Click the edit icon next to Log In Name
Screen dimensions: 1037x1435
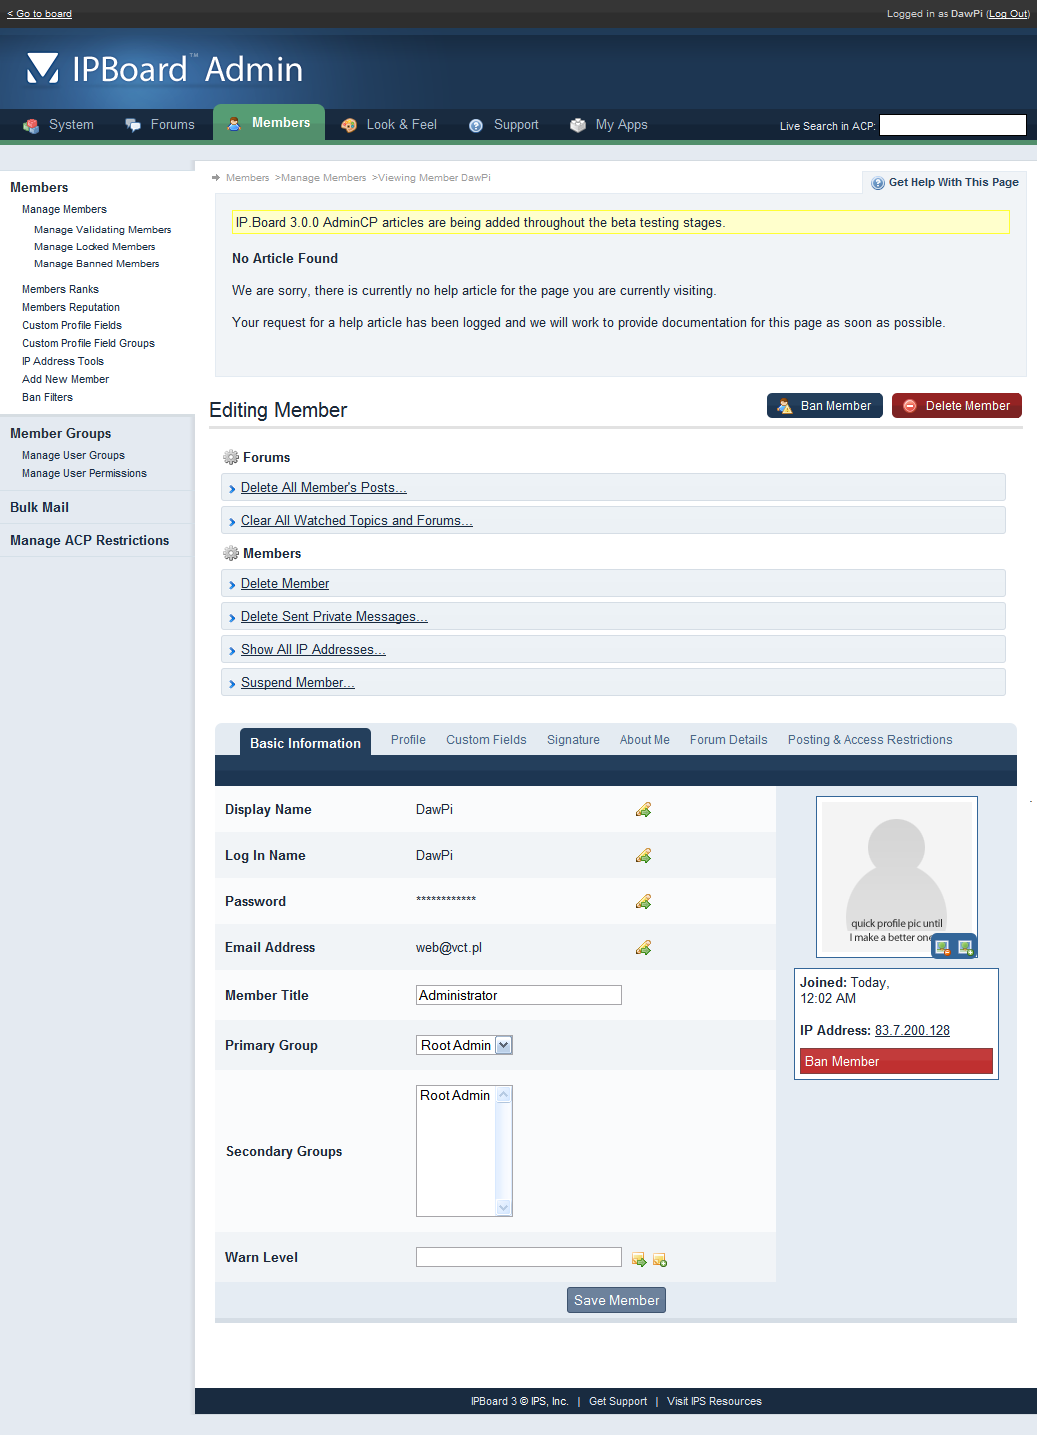pyautogui.click(x=643, y=855)
